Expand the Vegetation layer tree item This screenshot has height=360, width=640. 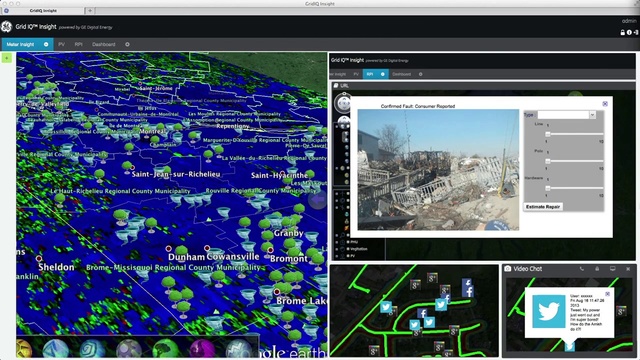(337, 249)
